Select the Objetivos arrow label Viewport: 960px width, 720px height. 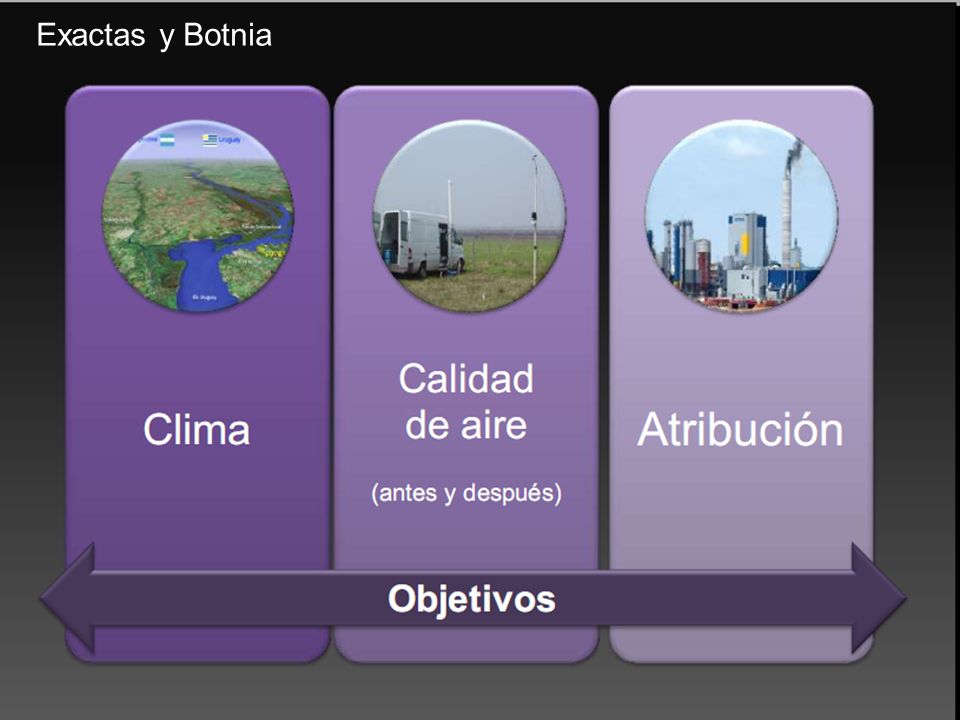[x=471, y=598]
